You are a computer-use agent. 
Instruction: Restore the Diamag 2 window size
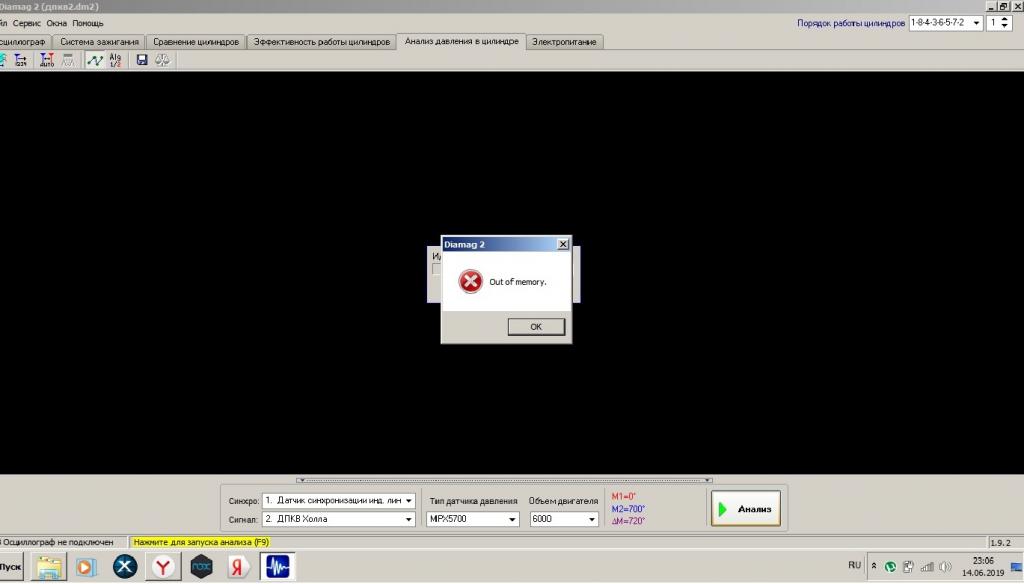[x=1004, y=6]
